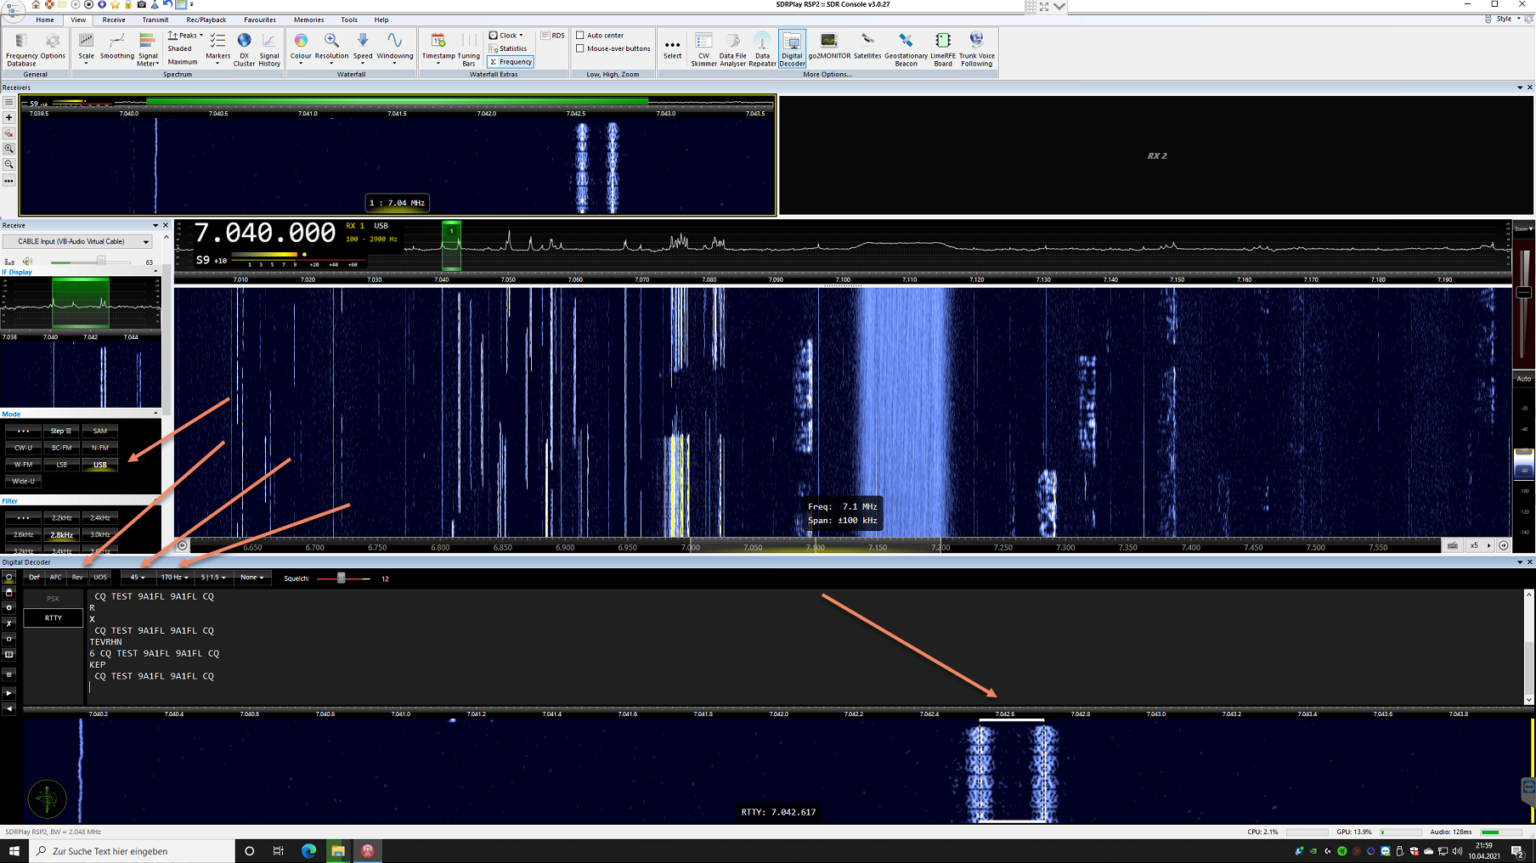
Task: Open the LimeRFE Board tool
Action: coord(943,49)
